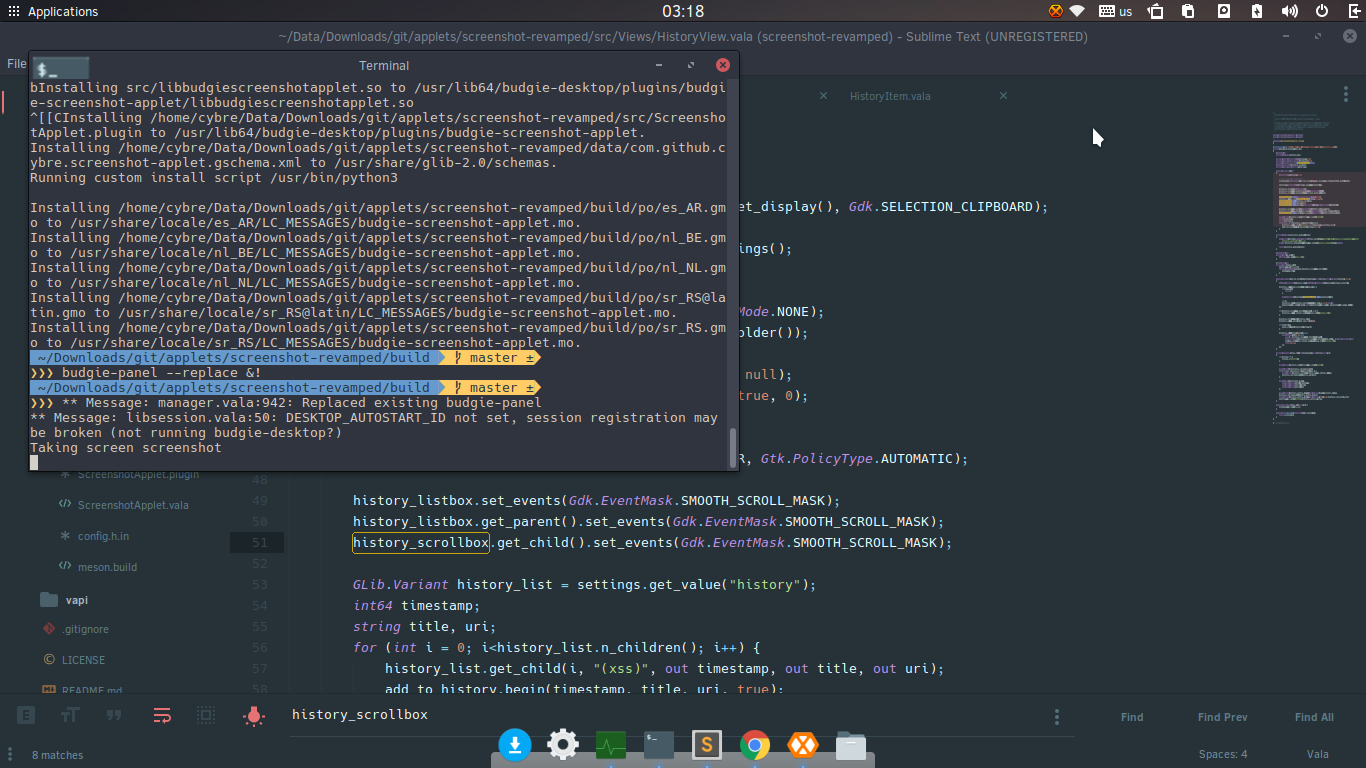Image resolution: width=1366 pixels, height=768 pixels.
Task: Open the volume control indicator
Action: point(1290,12)
